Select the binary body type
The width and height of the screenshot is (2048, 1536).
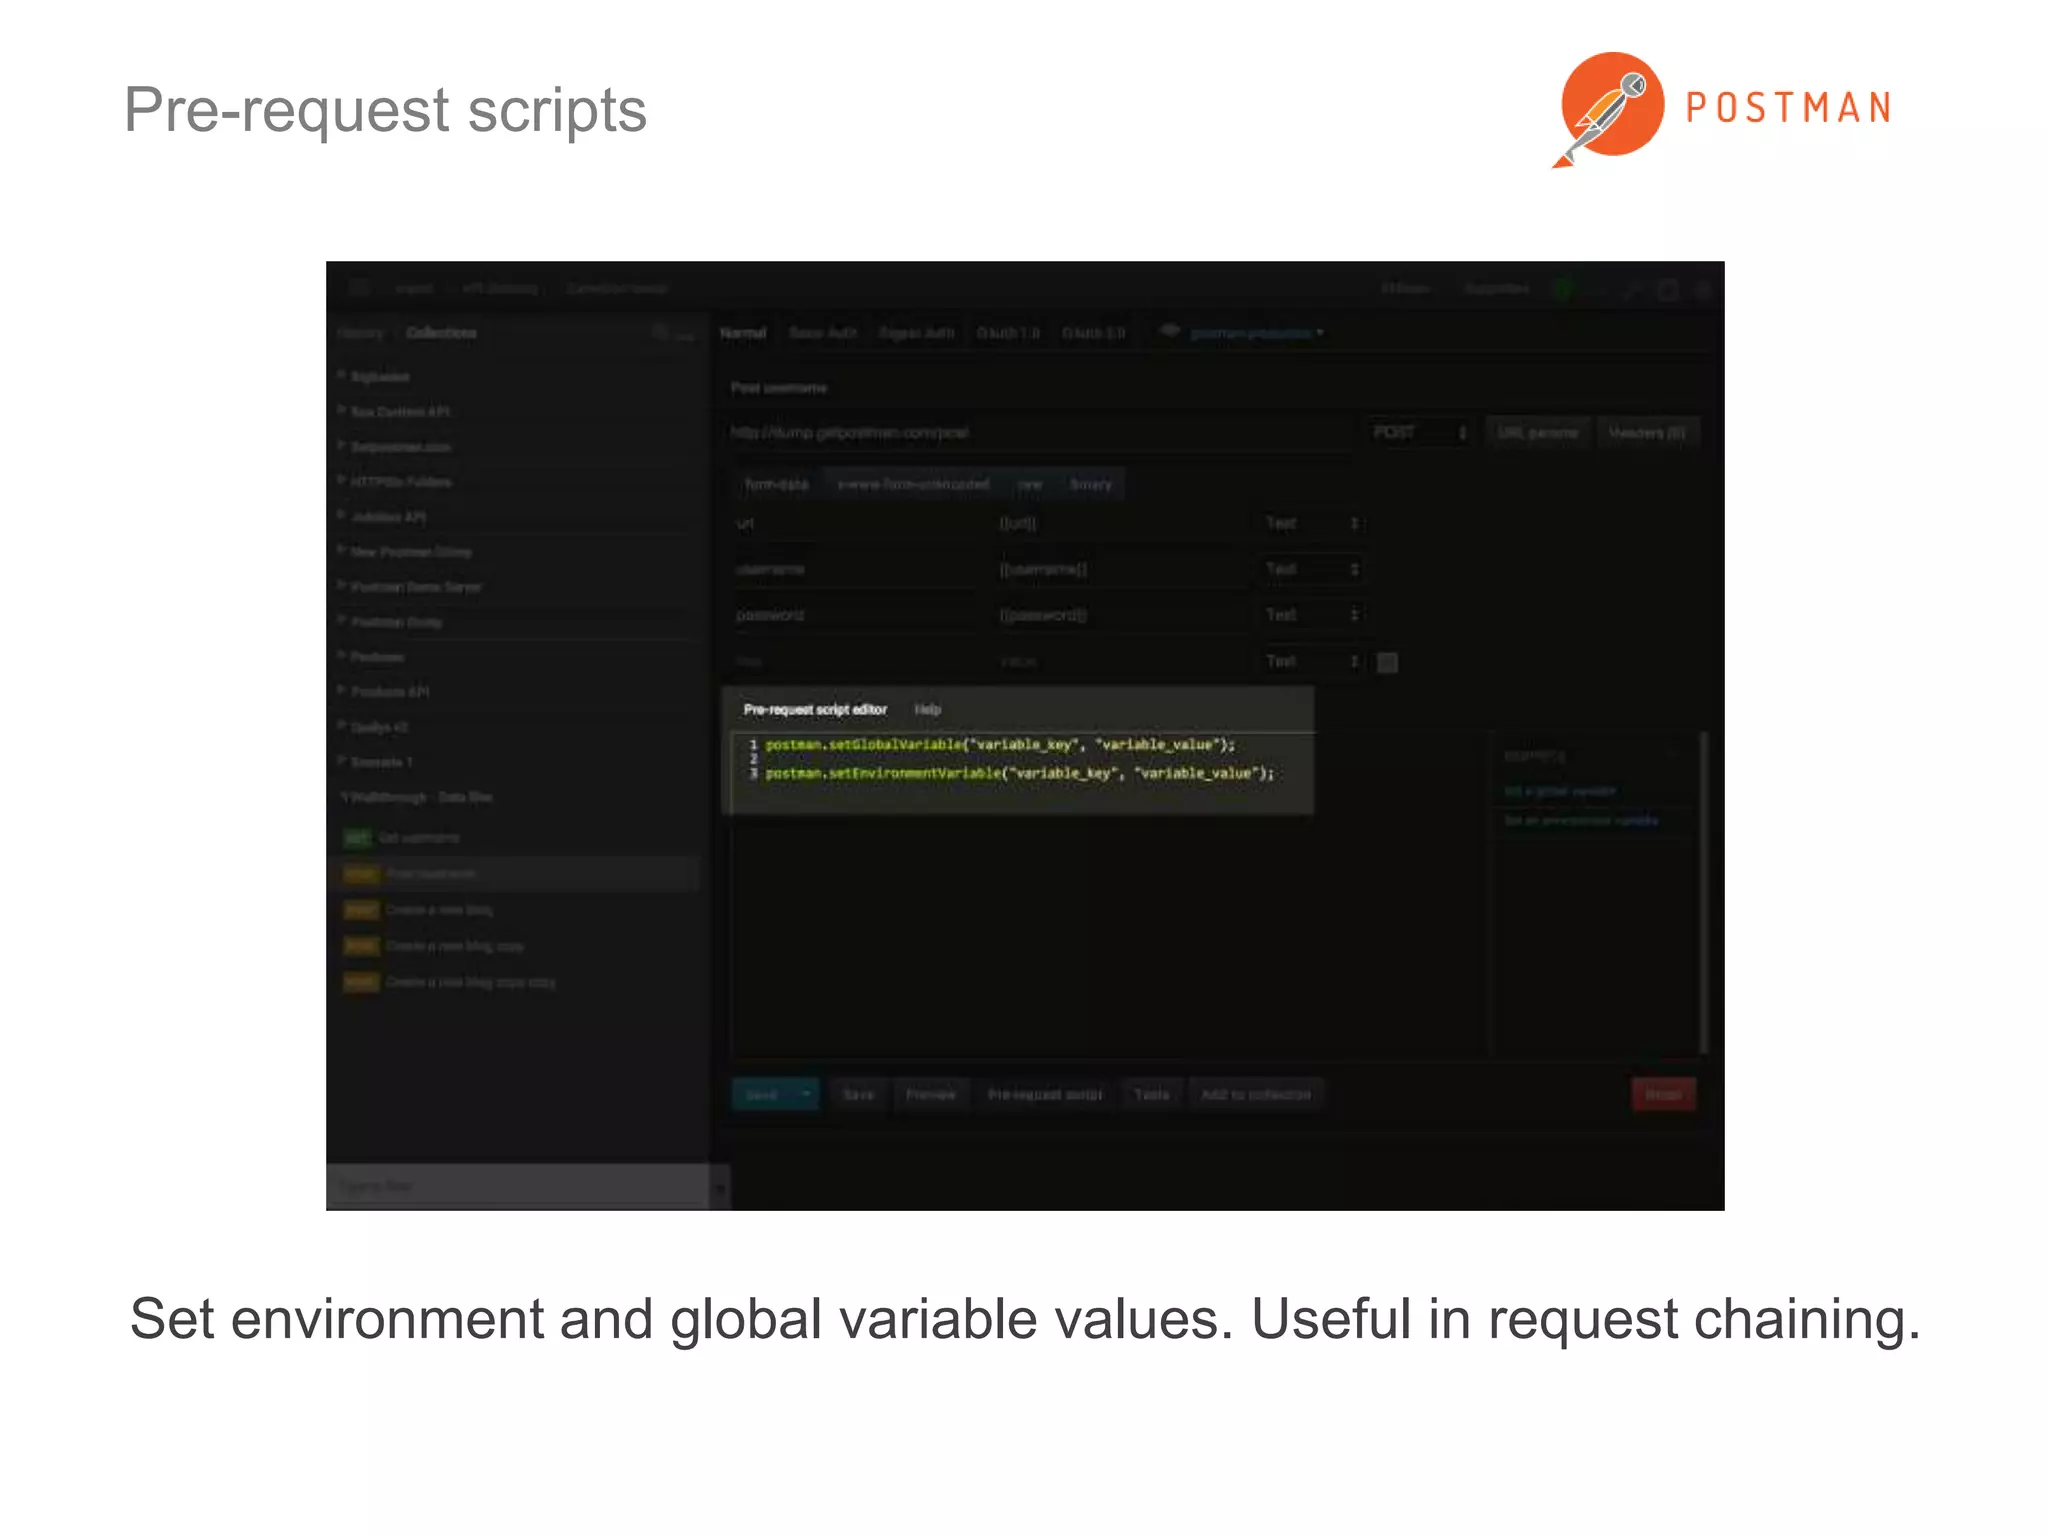click(x=1091, y=484)
